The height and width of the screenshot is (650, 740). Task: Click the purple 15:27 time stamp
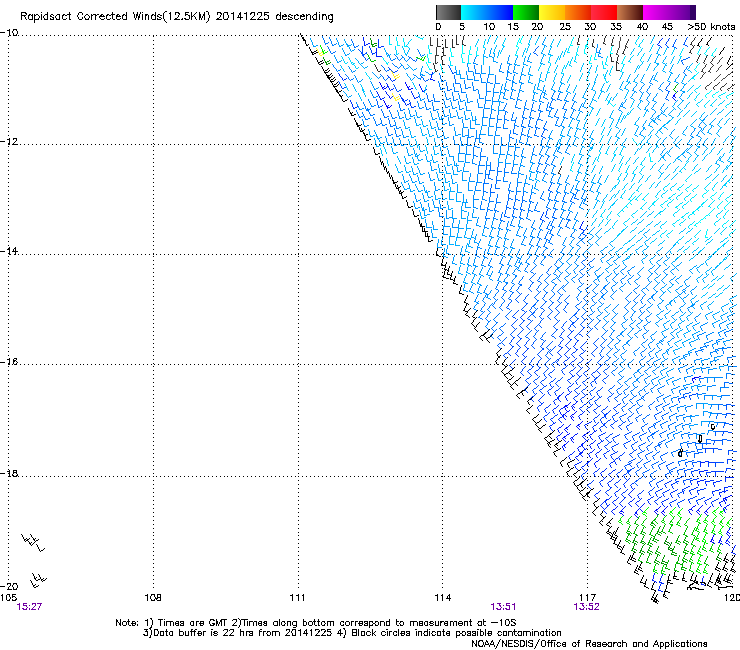[x=29, y=607]
